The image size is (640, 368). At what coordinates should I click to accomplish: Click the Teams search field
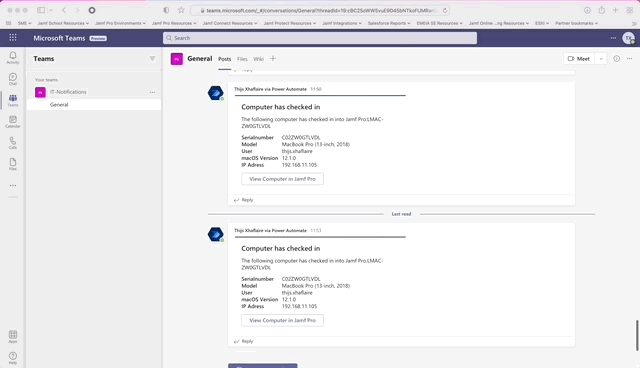pyautogui.click(x=320, y=38)
